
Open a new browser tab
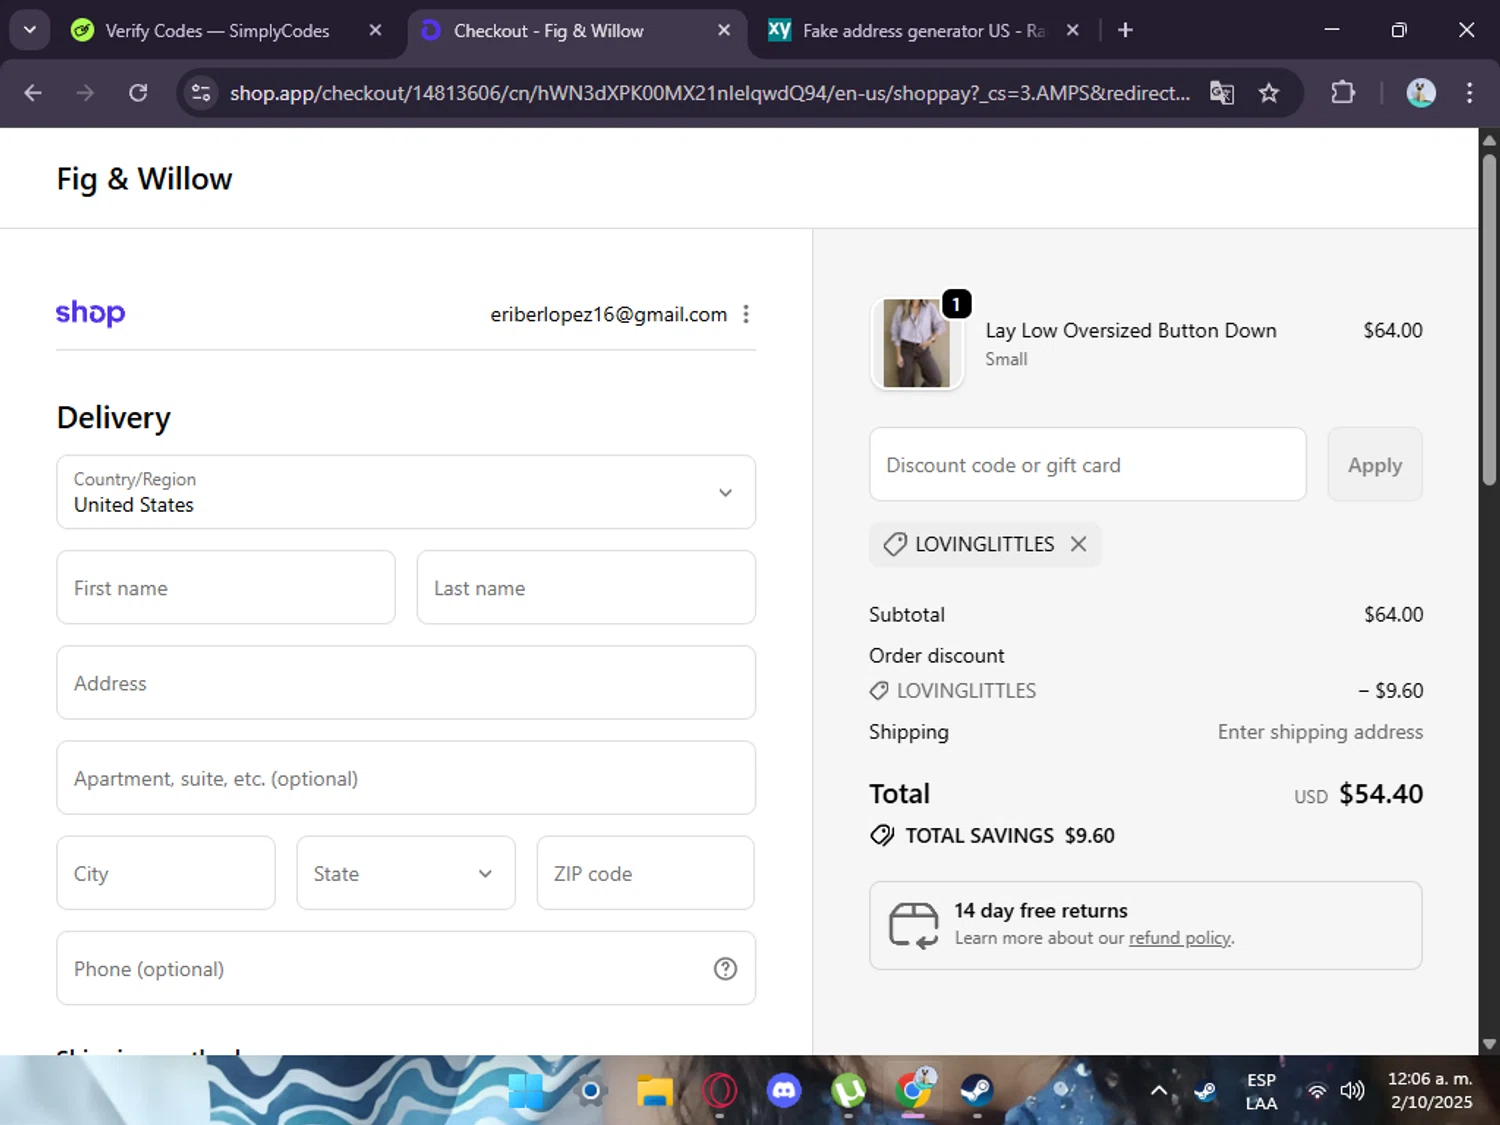(x=1125, y=30)
